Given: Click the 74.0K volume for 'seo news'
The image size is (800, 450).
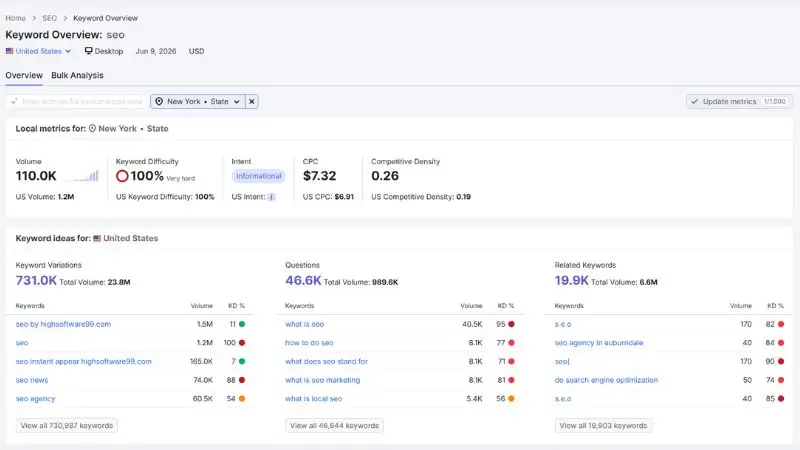Looking at the screenshot, I should point(203,380).
